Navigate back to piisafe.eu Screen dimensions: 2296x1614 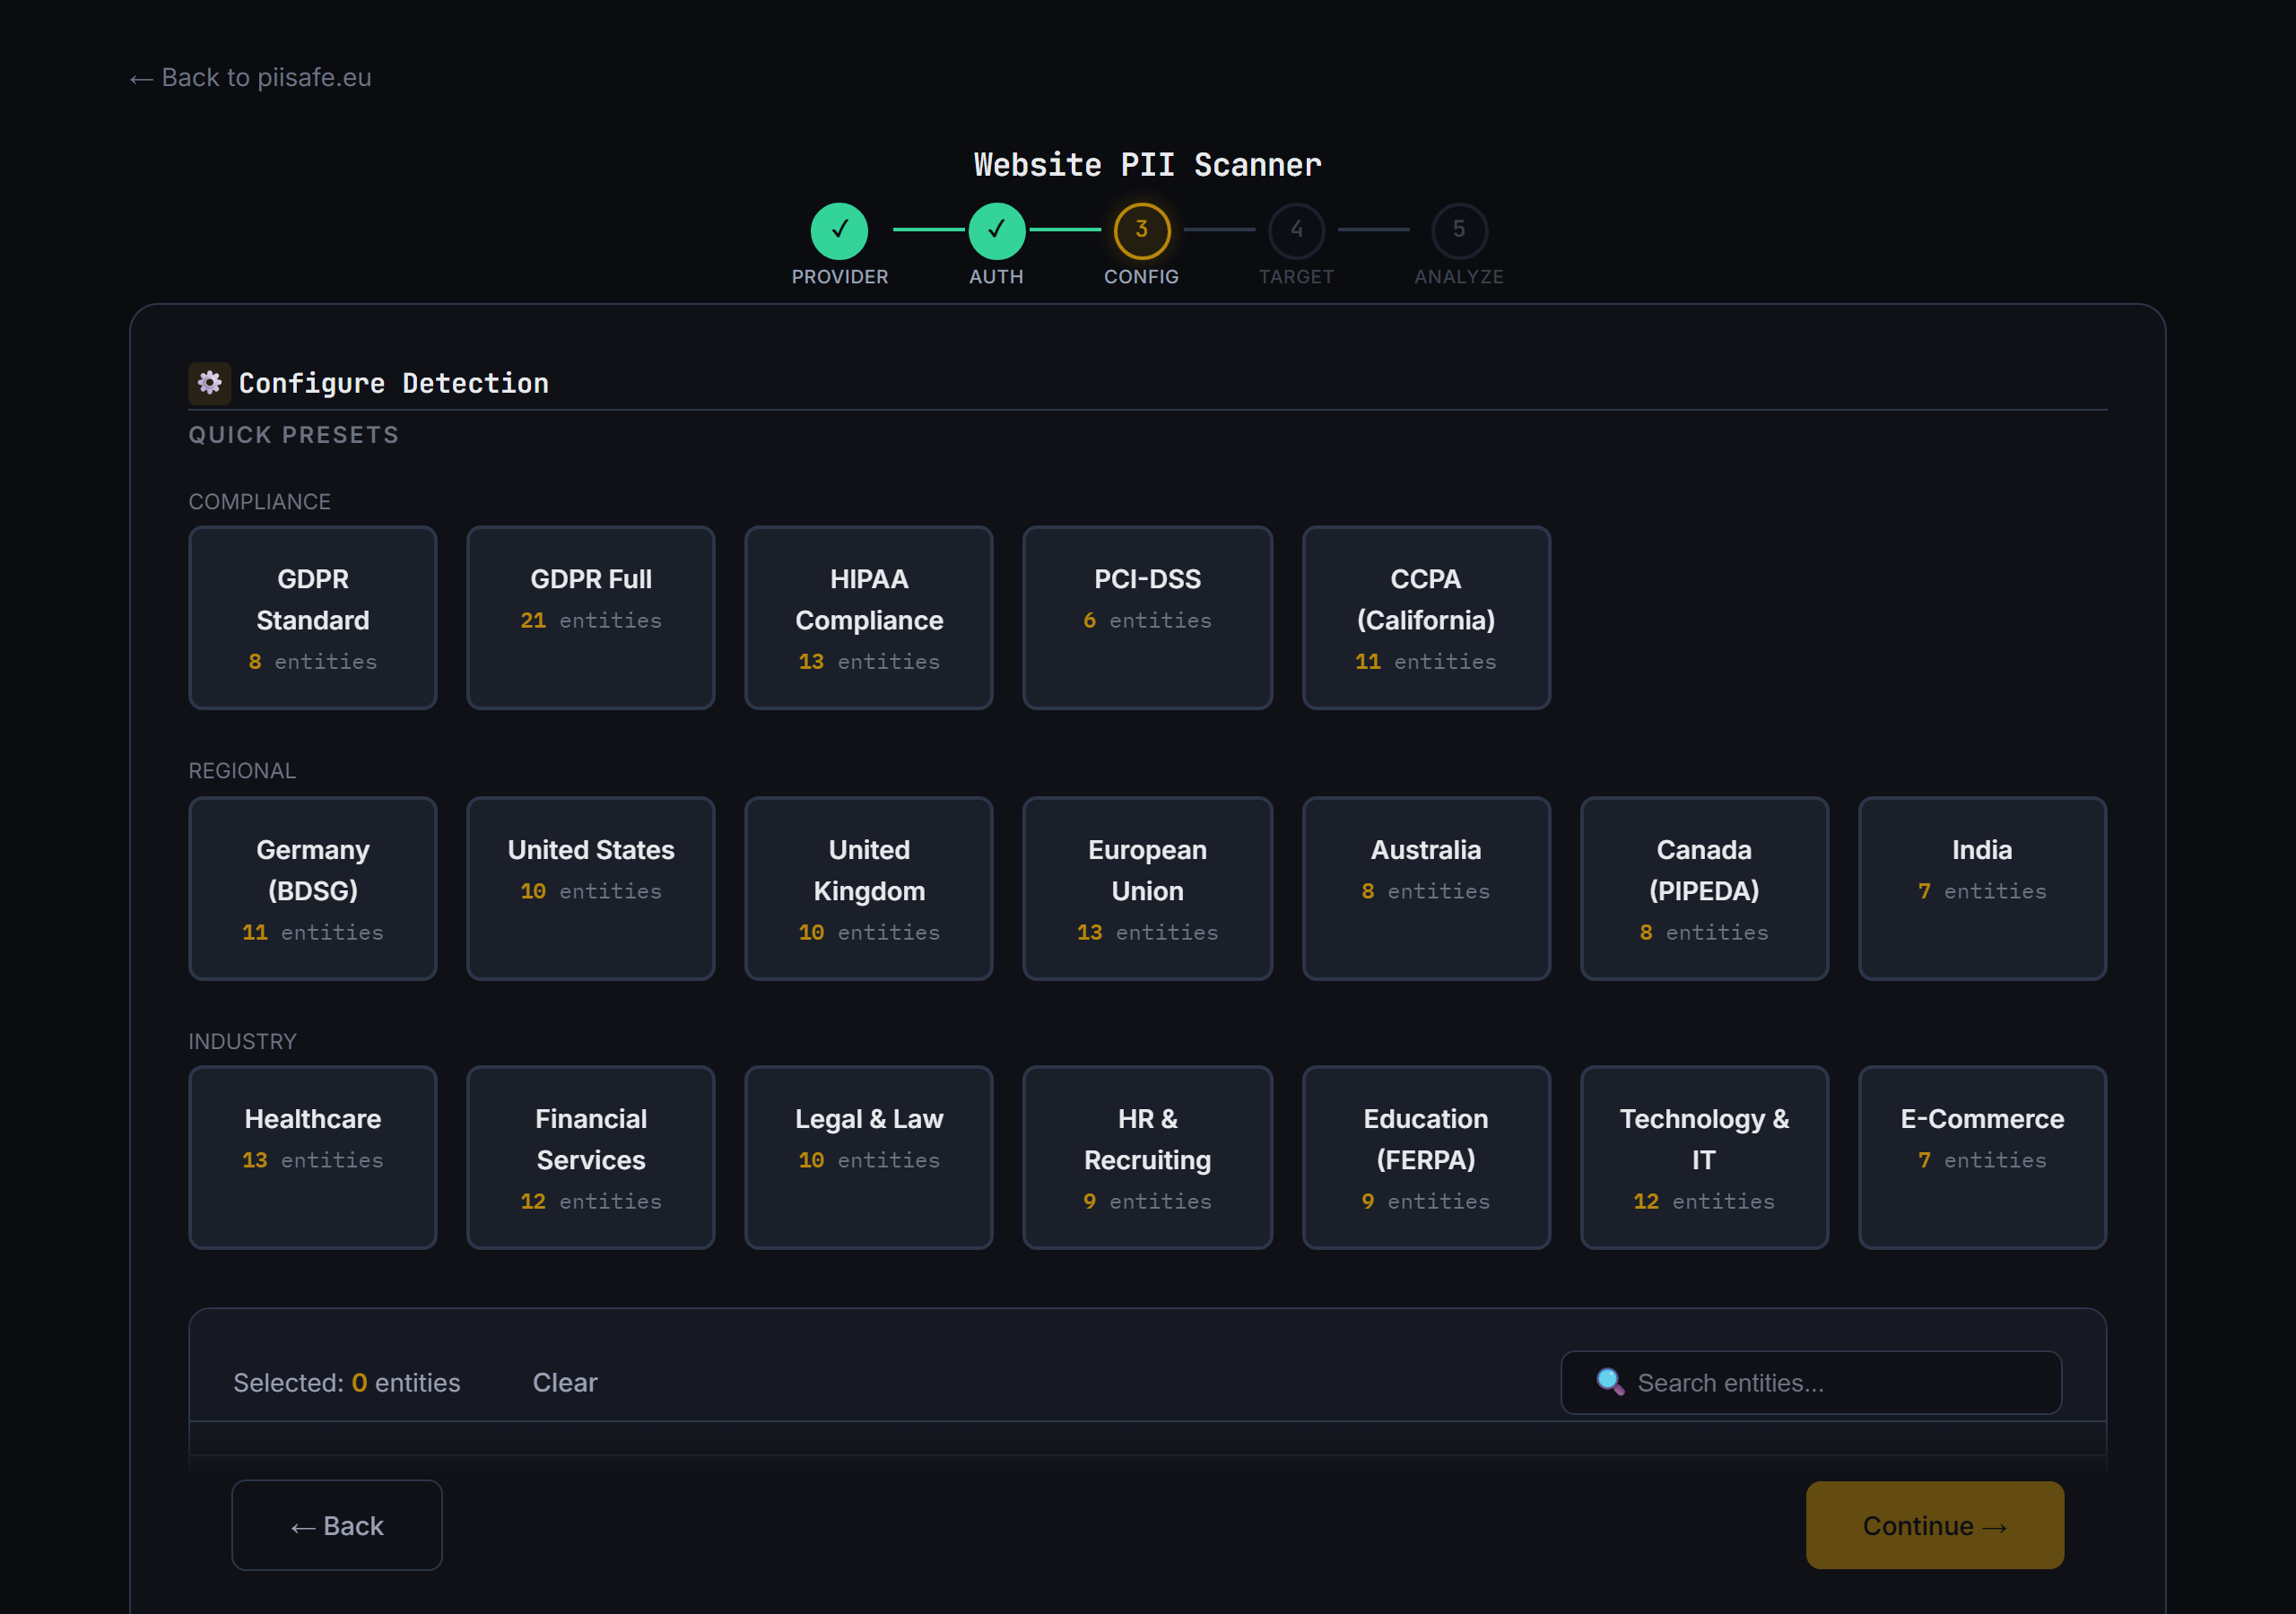point(250,77)
